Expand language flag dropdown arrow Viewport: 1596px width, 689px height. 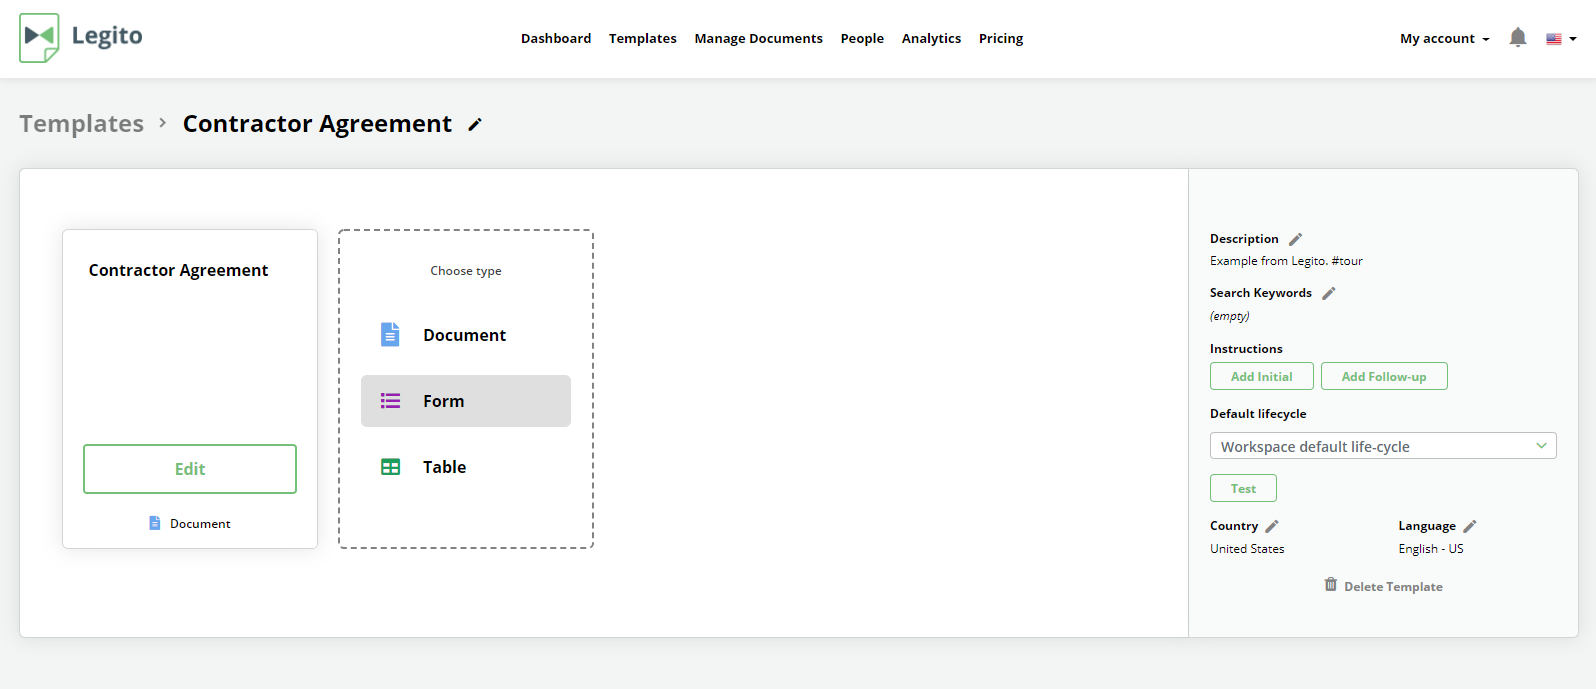click(x=1573, y=39)
